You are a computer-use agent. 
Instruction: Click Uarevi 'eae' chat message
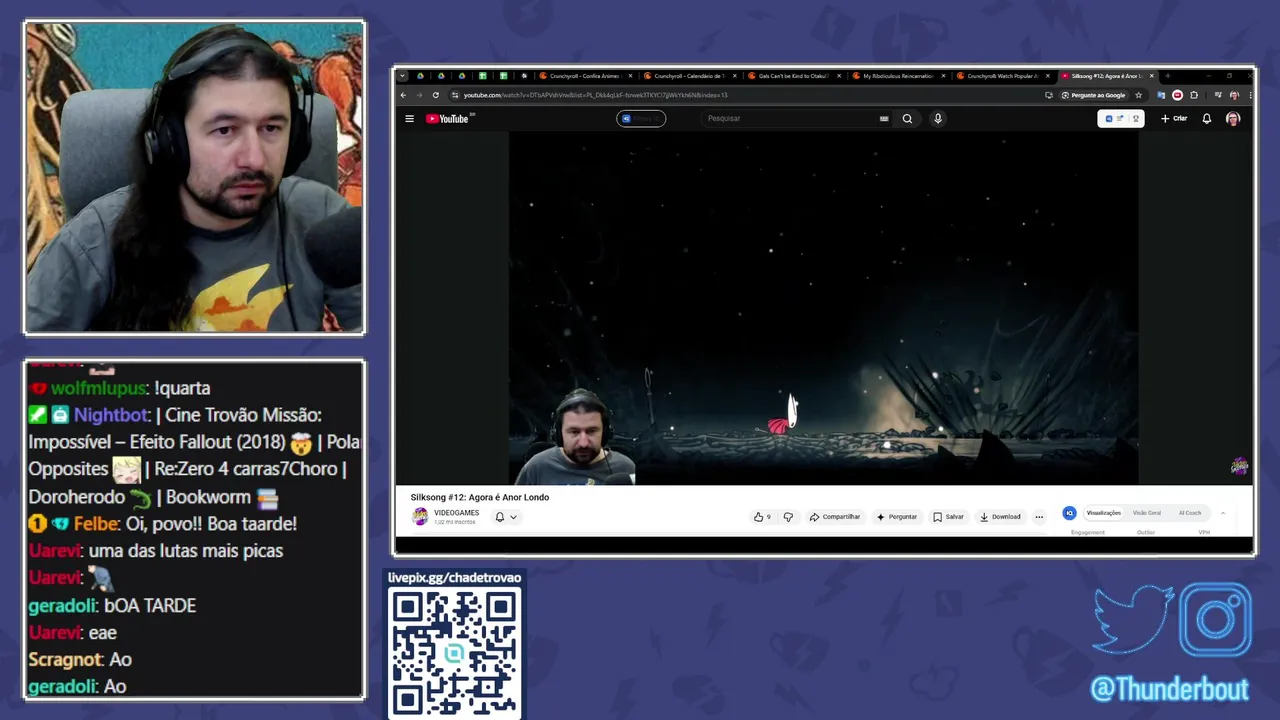pos(73,633)
